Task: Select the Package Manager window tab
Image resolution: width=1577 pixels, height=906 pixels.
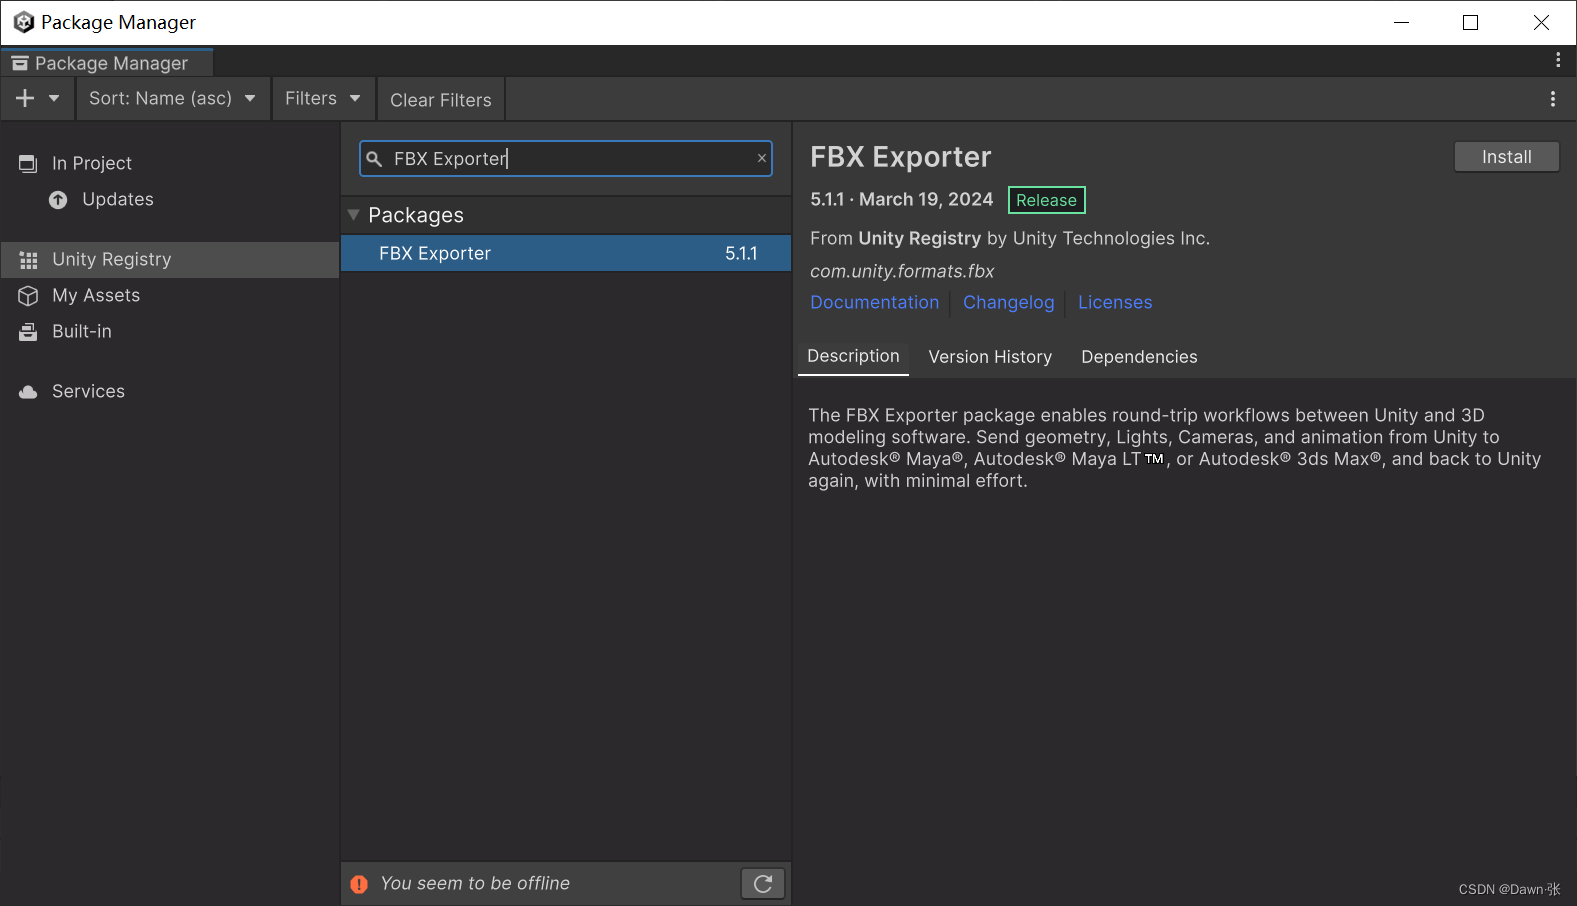Action: tap(107, 63)
